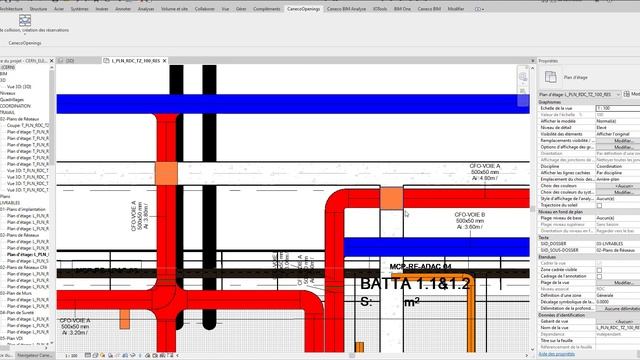
Task: Open the Collaborer ribbon tab
Action: point(204,9)
